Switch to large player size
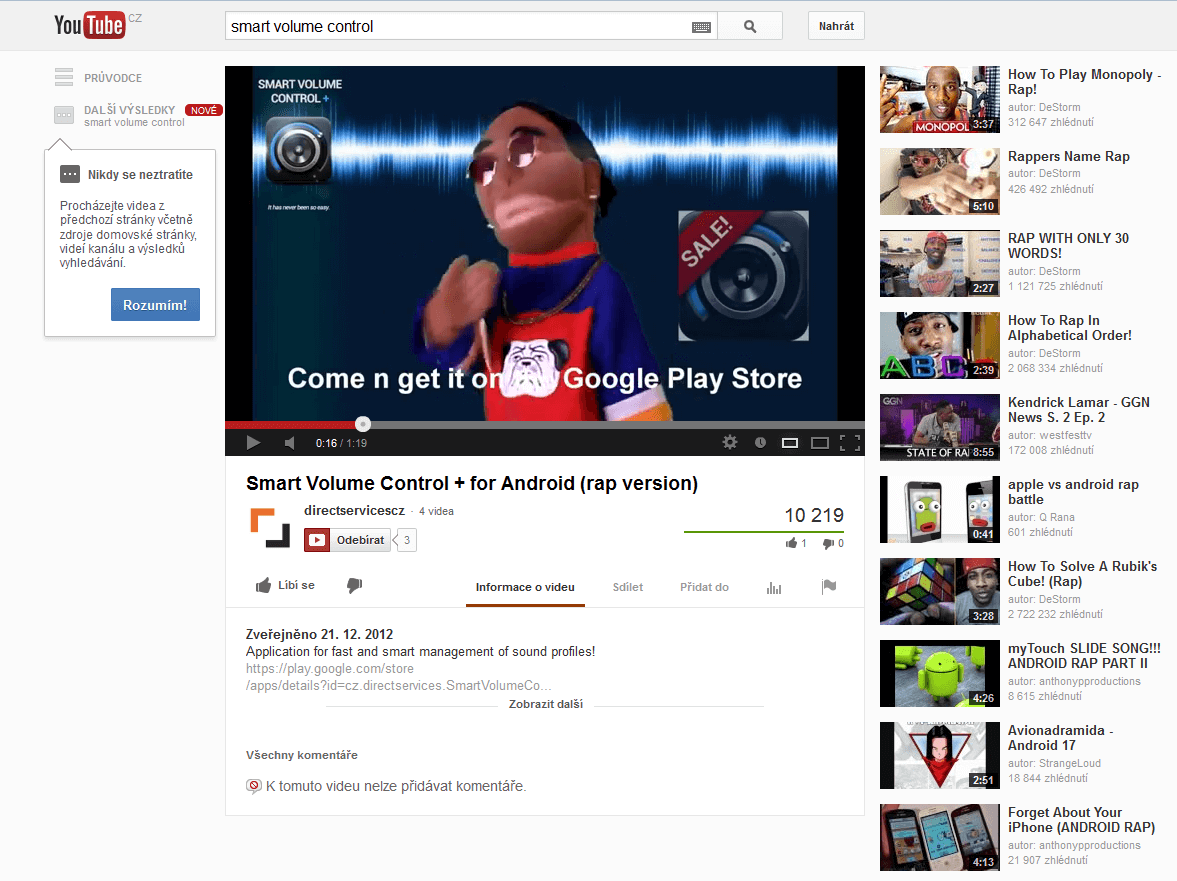Viewport: 1177px width, 881px height. click(x=820, y=443)
